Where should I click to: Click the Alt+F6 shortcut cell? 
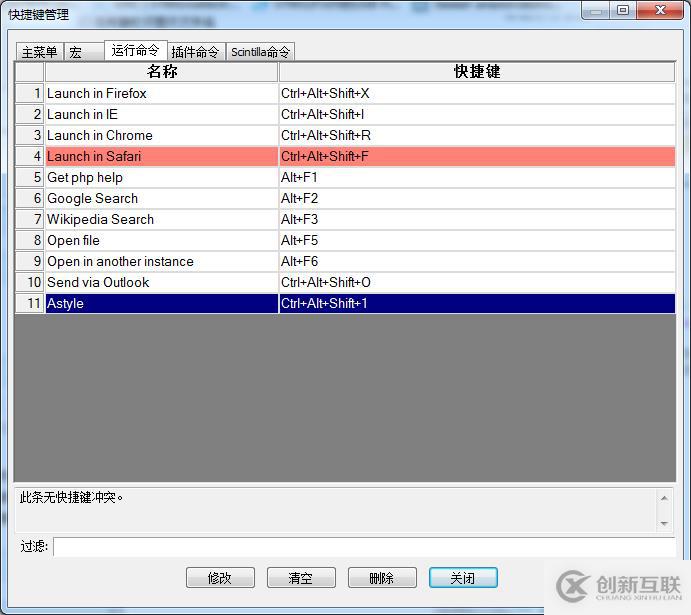[x=477, y=261]
